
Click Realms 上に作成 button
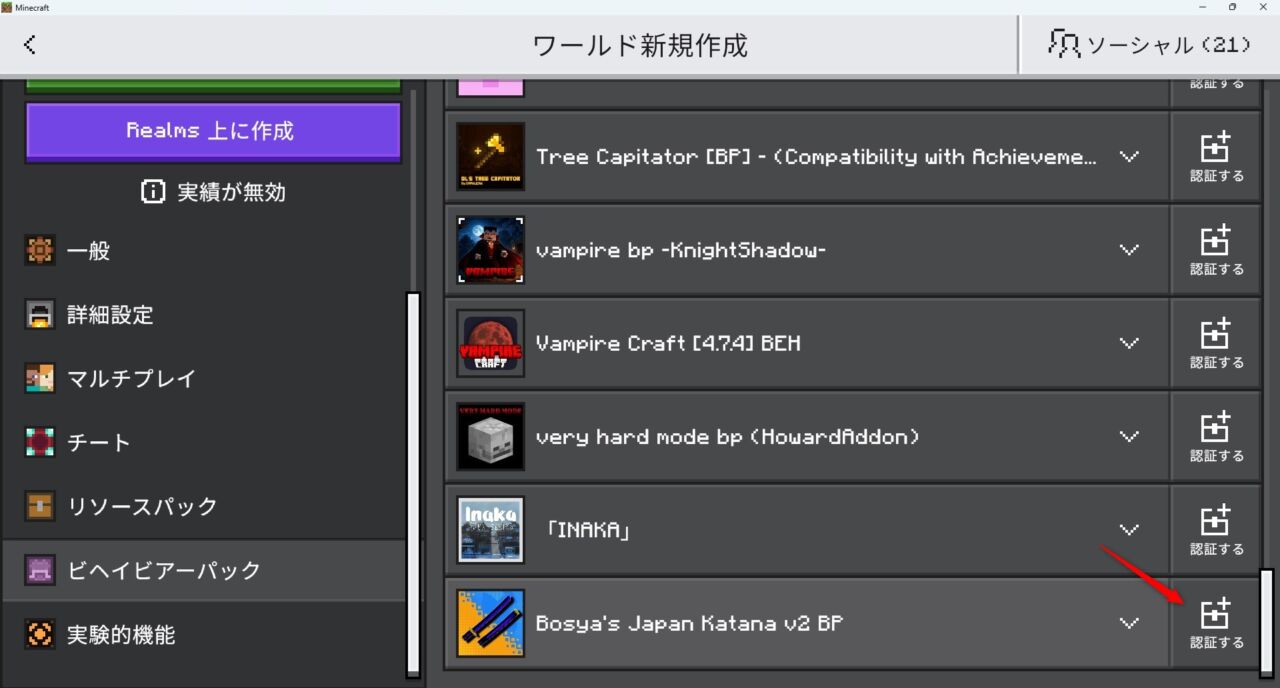(213, 131)
